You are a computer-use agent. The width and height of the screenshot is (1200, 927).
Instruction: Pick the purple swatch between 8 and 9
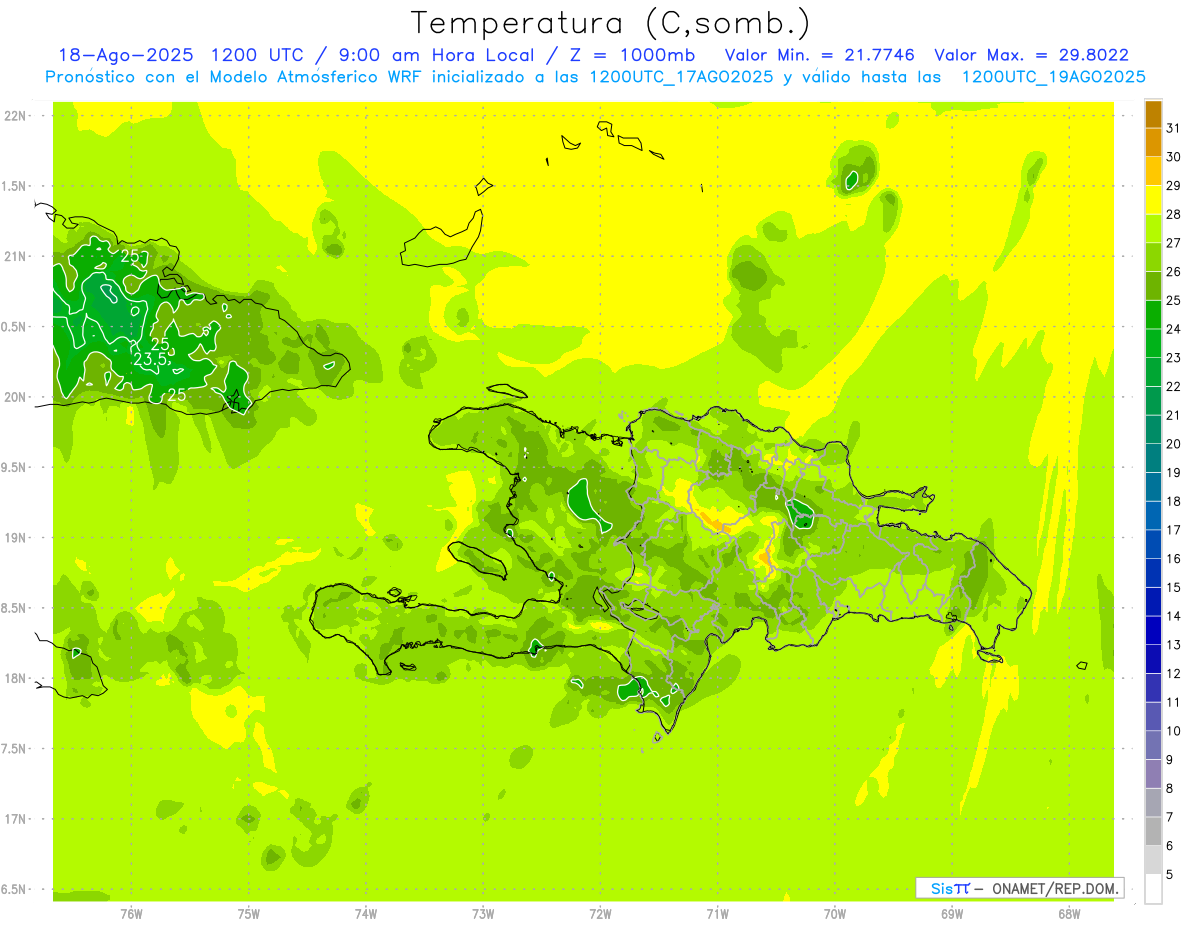coord(1154,774)
